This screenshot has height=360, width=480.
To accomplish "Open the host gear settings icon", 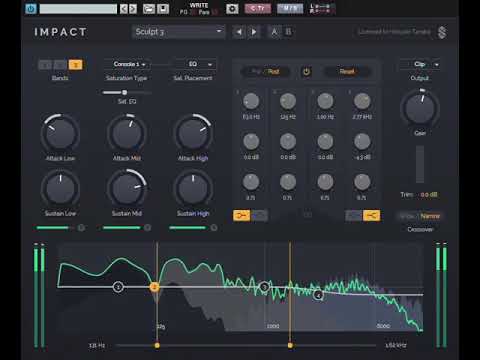I will point(232,9).
